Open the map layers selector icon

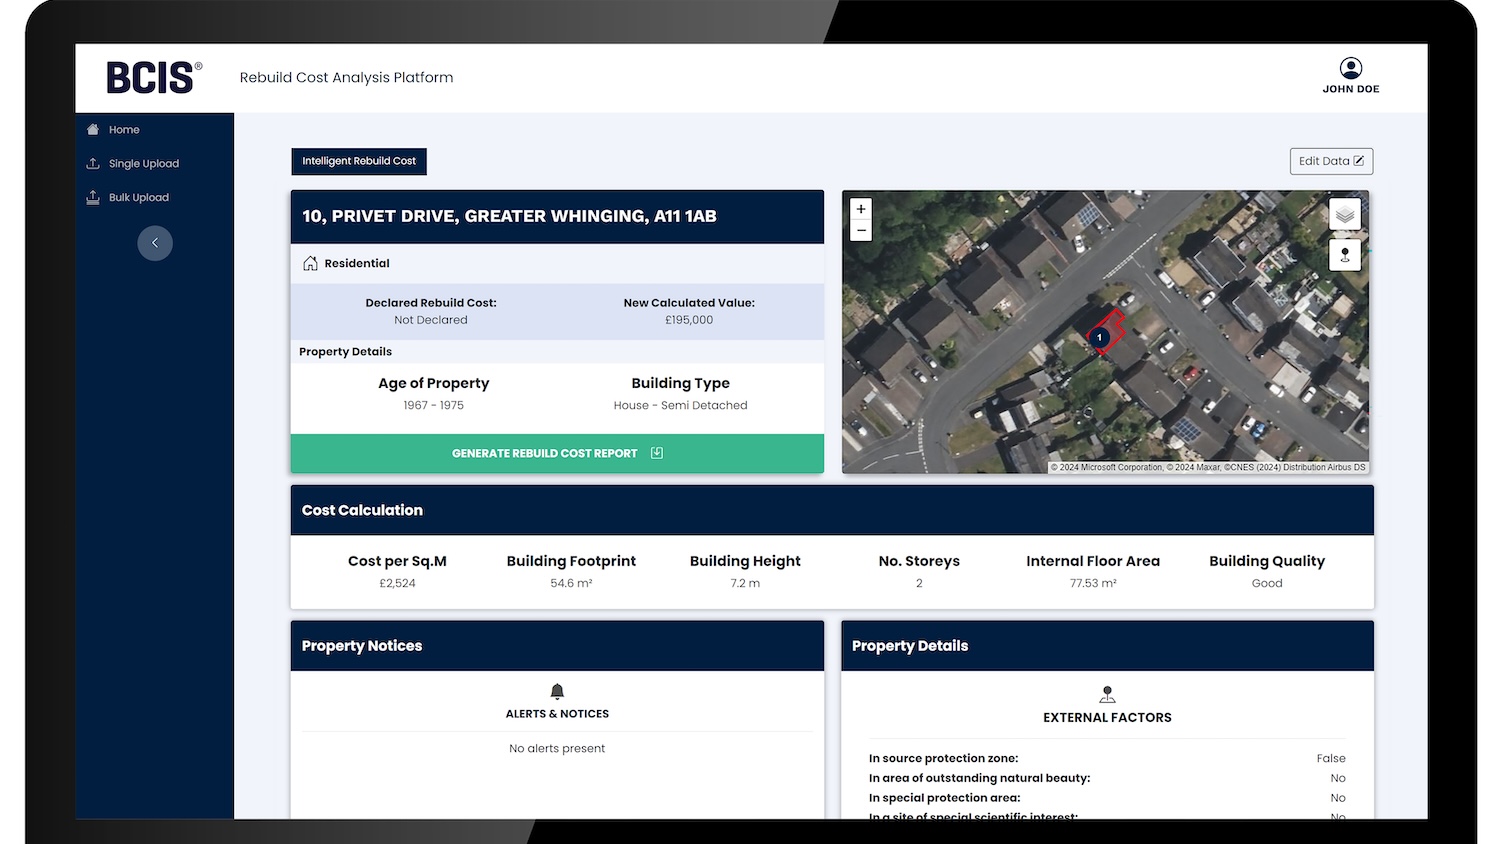click(1345, 213)
